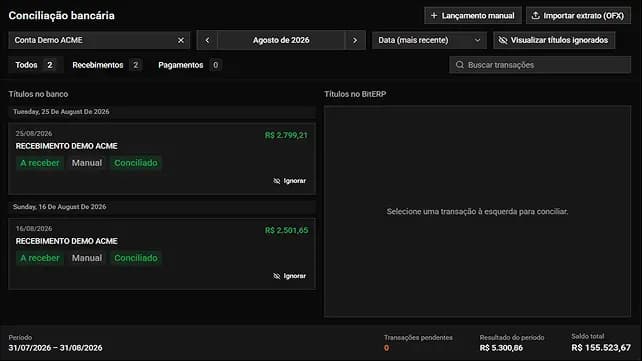Click the A receber tag on 16/08 transaction

click(x=40, y=258)
